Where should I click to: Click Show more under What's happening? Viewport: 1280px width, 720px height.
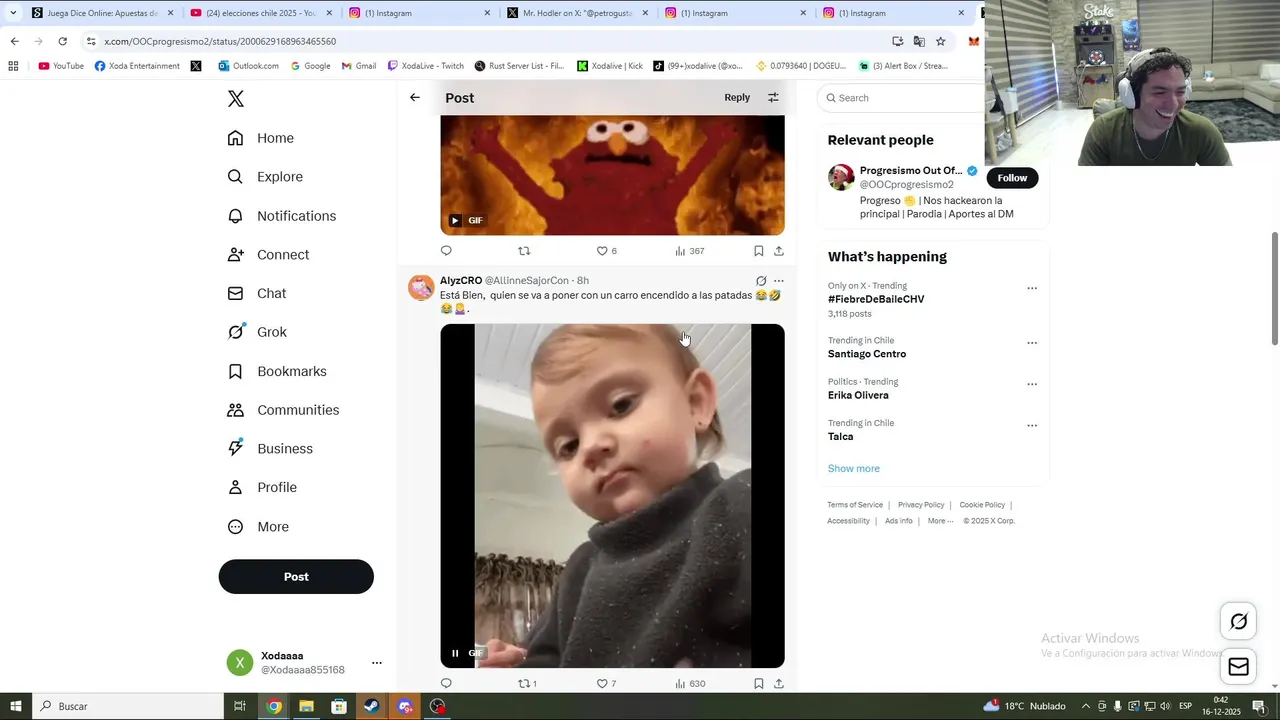pyautogui.click(x=854, y=468)
